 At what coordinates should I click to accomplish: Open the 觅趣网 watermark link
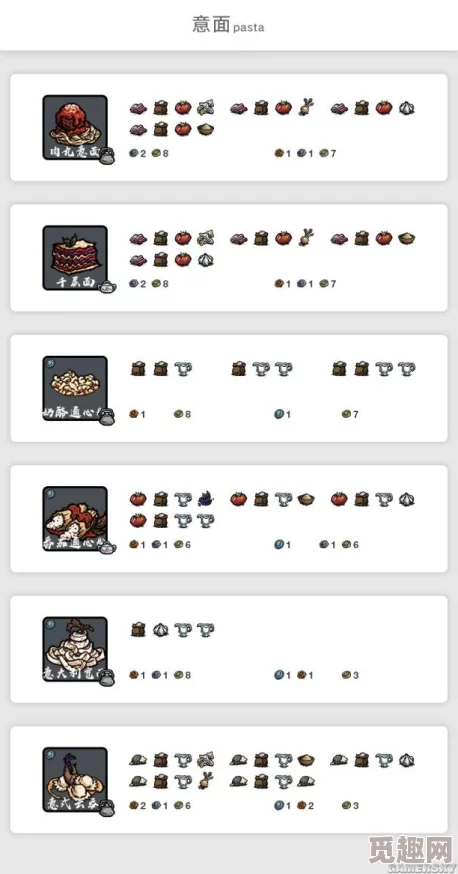point(411,850)
